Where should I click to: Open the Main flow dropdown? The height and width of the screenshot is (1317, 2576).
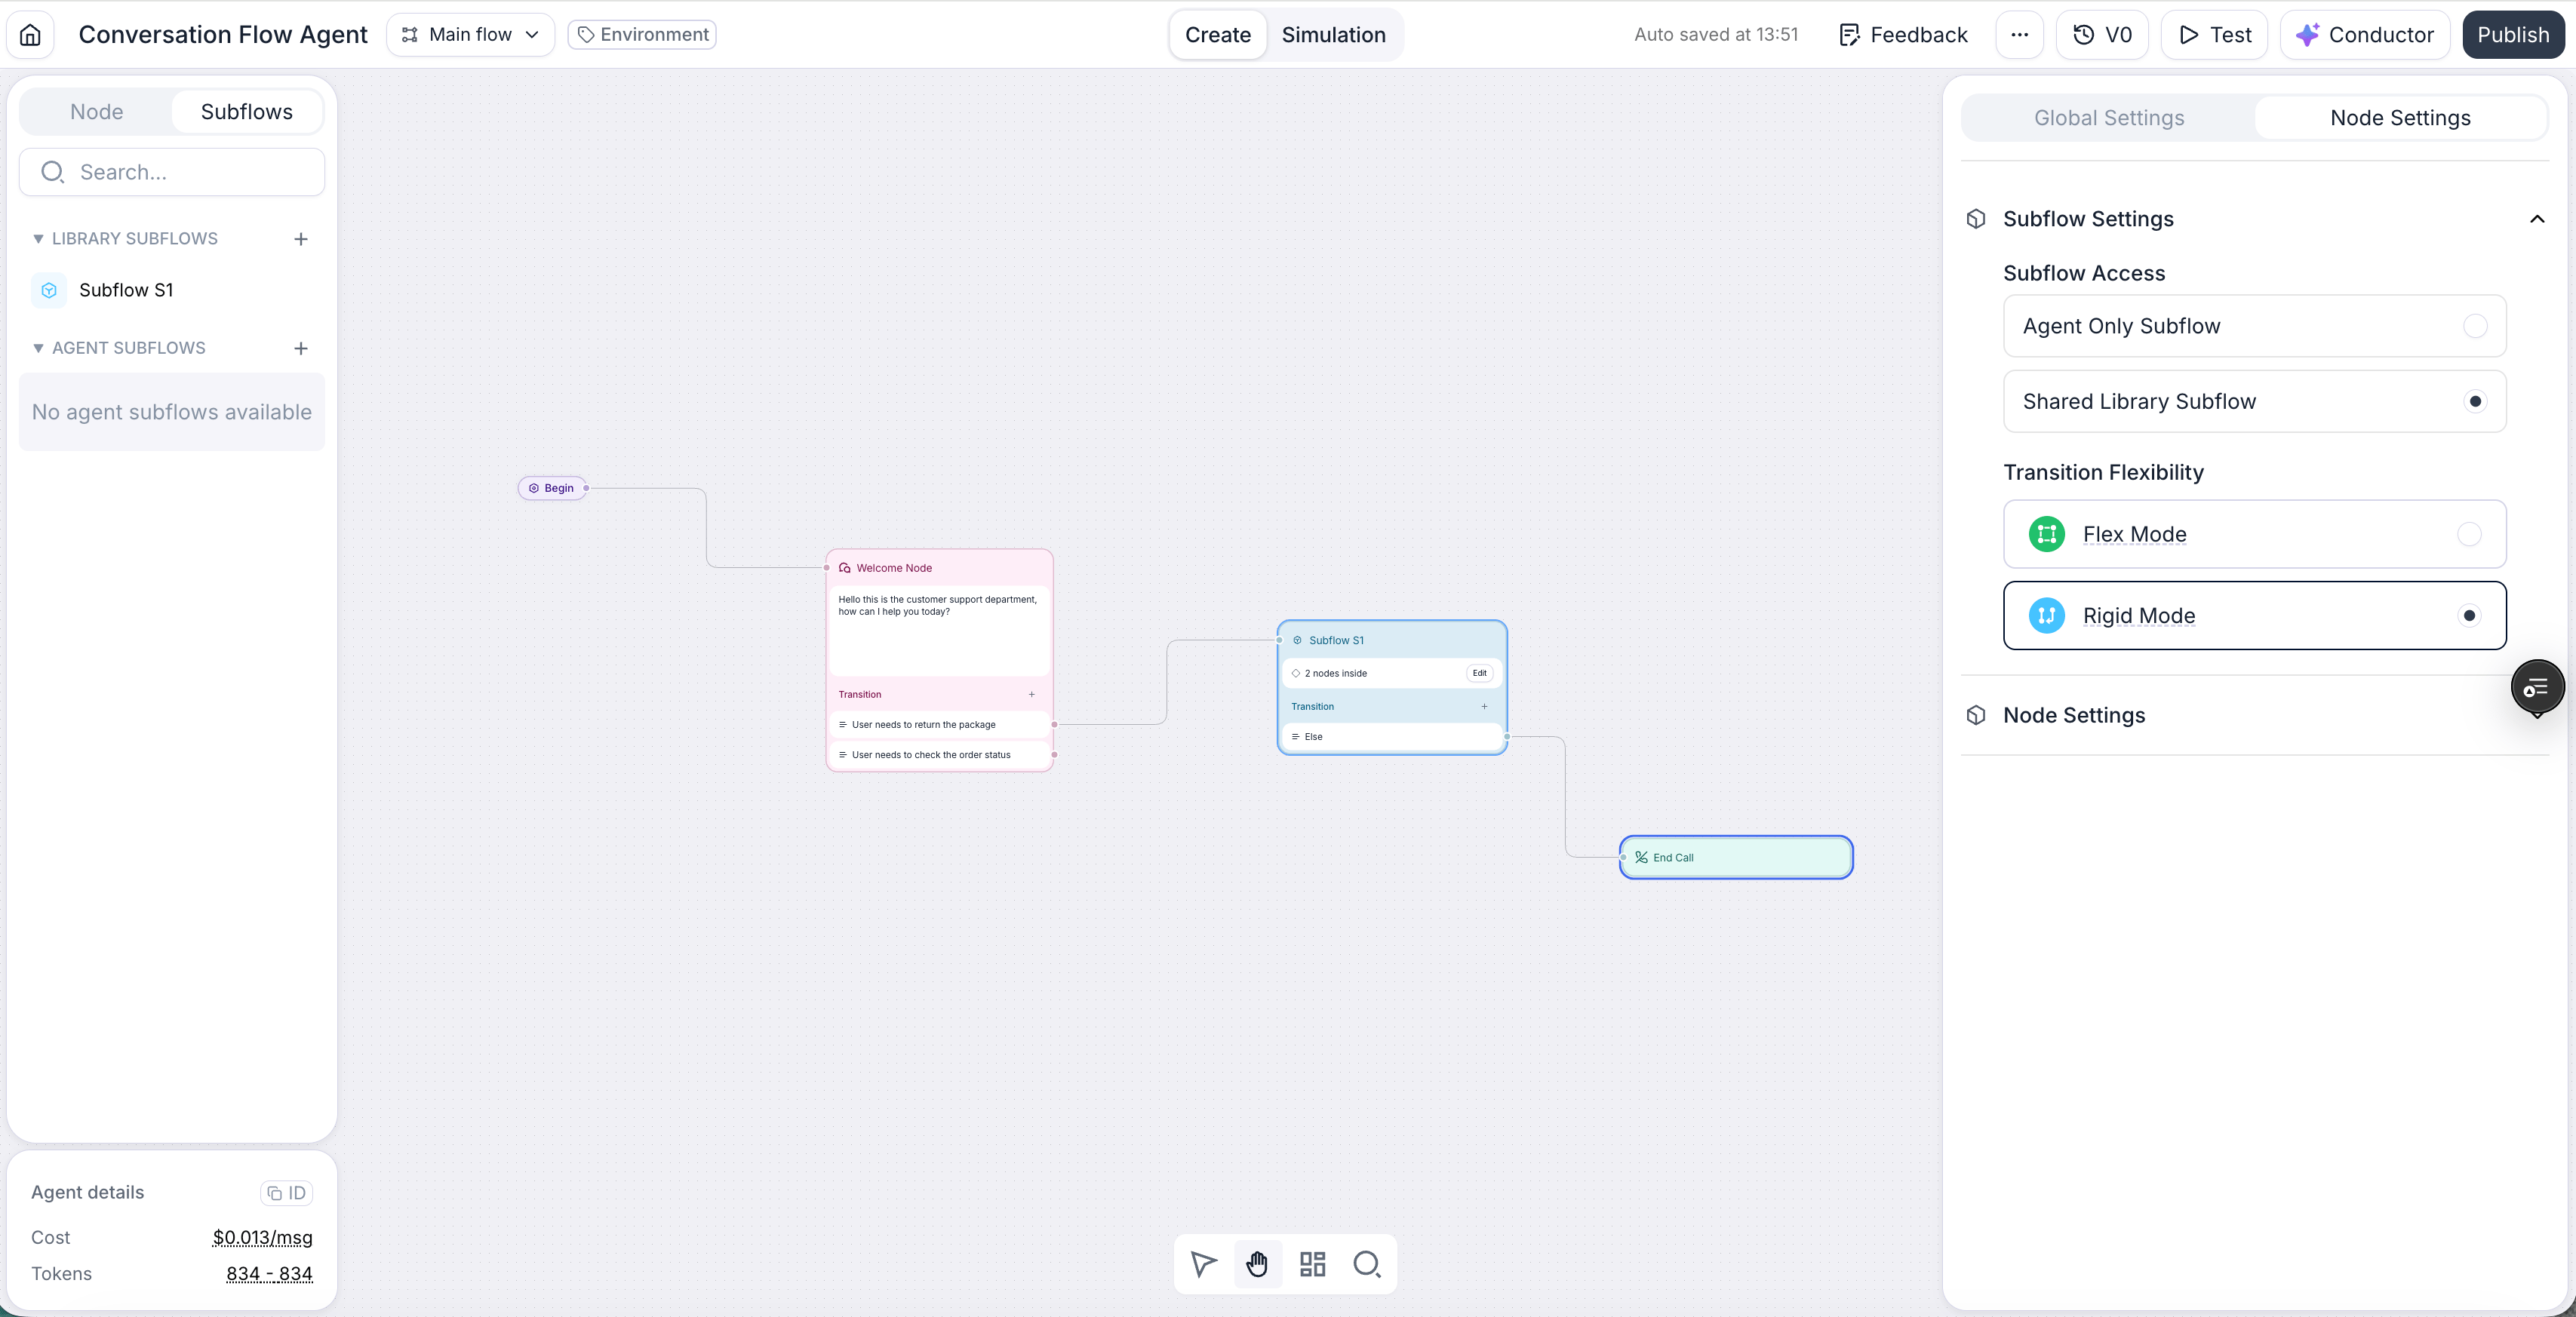[x=470, y=35]
